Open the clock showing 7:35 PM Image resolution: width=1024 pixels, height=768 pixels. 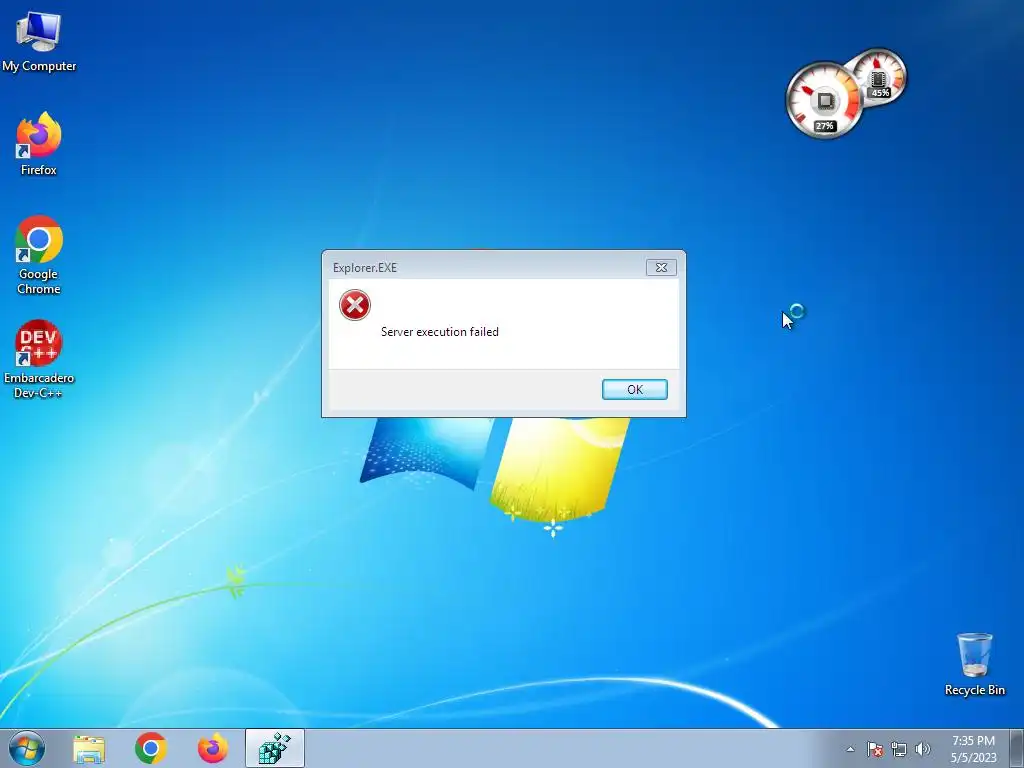tap(973, 749)
